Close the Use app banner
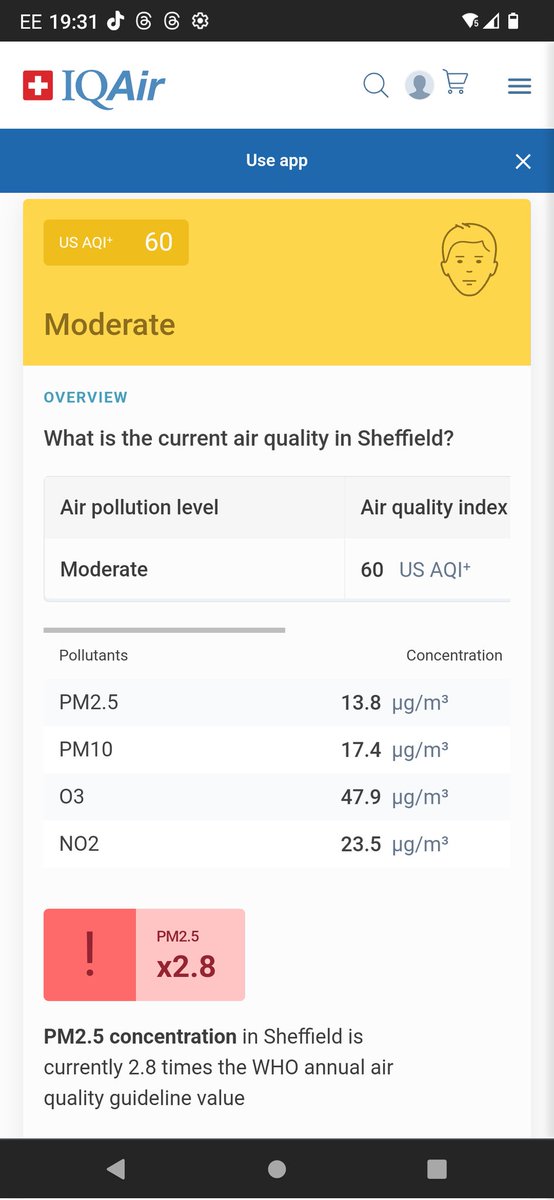This screenshot has width=554, height=1200. pos(523,161)
